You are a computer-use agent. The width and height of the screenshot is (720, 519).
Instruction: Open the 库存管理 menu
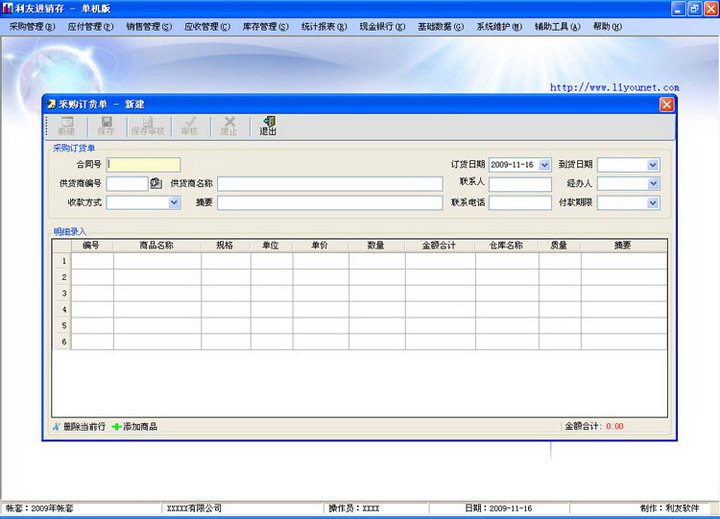[265, 27]
